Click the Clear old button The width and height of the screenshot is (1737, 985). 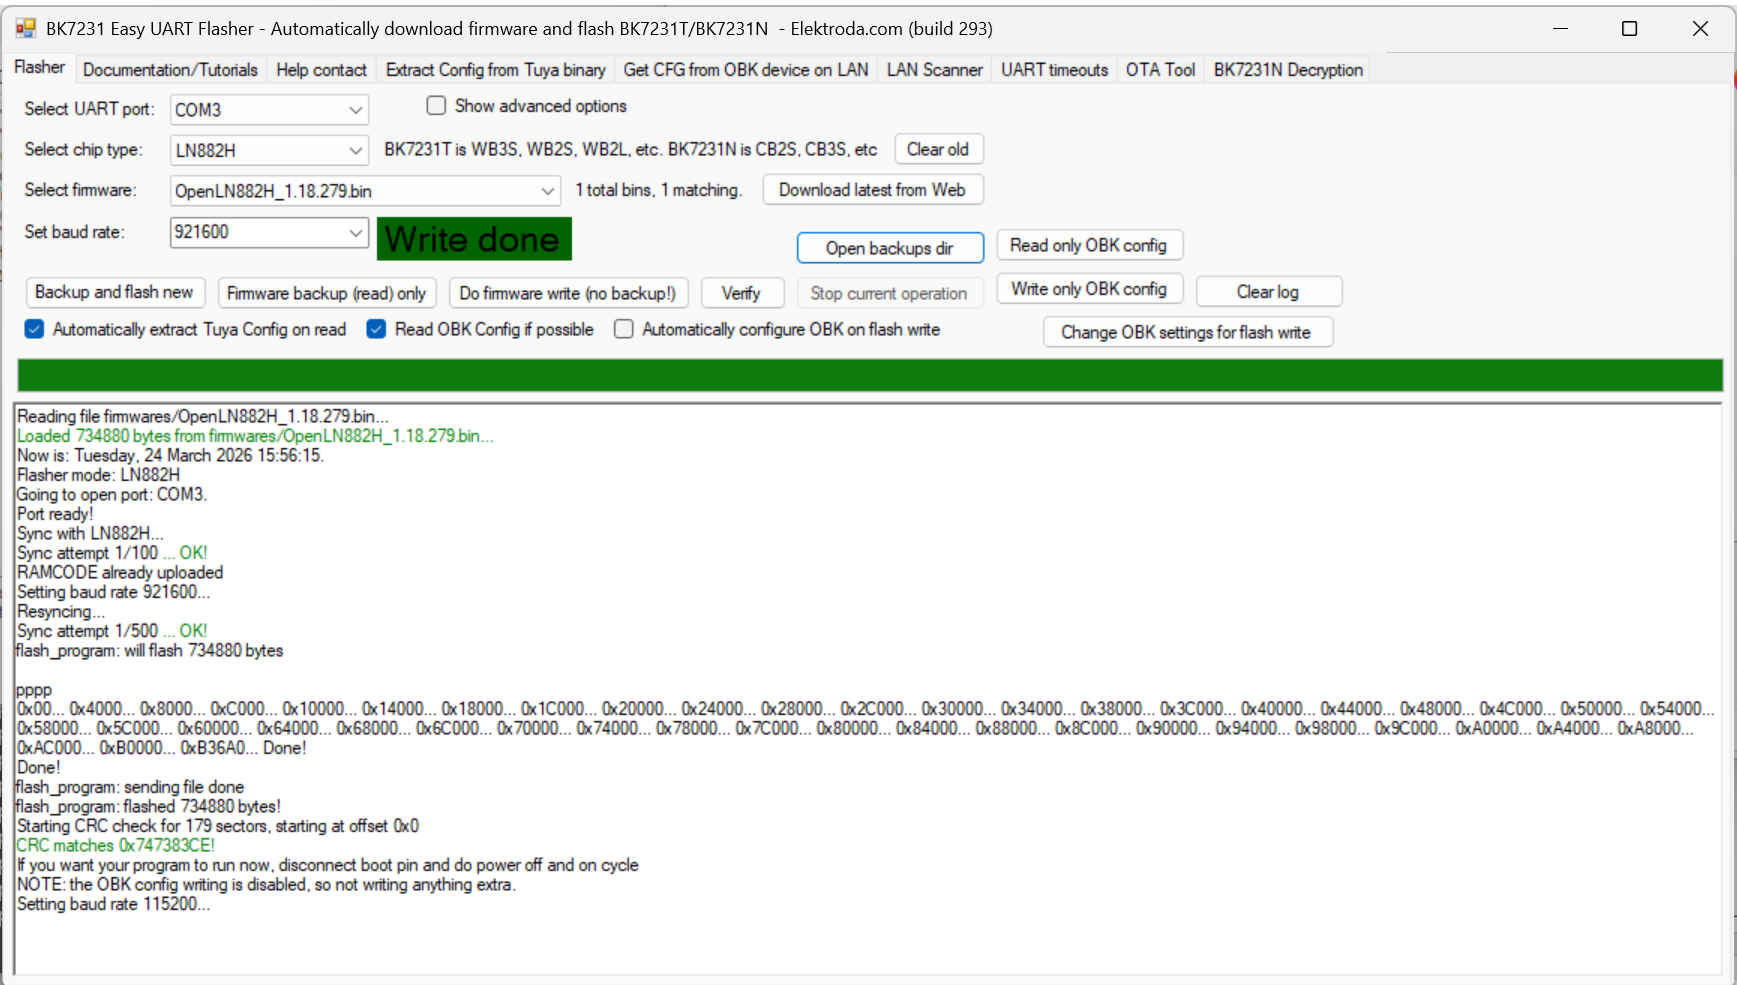(938, 149)
